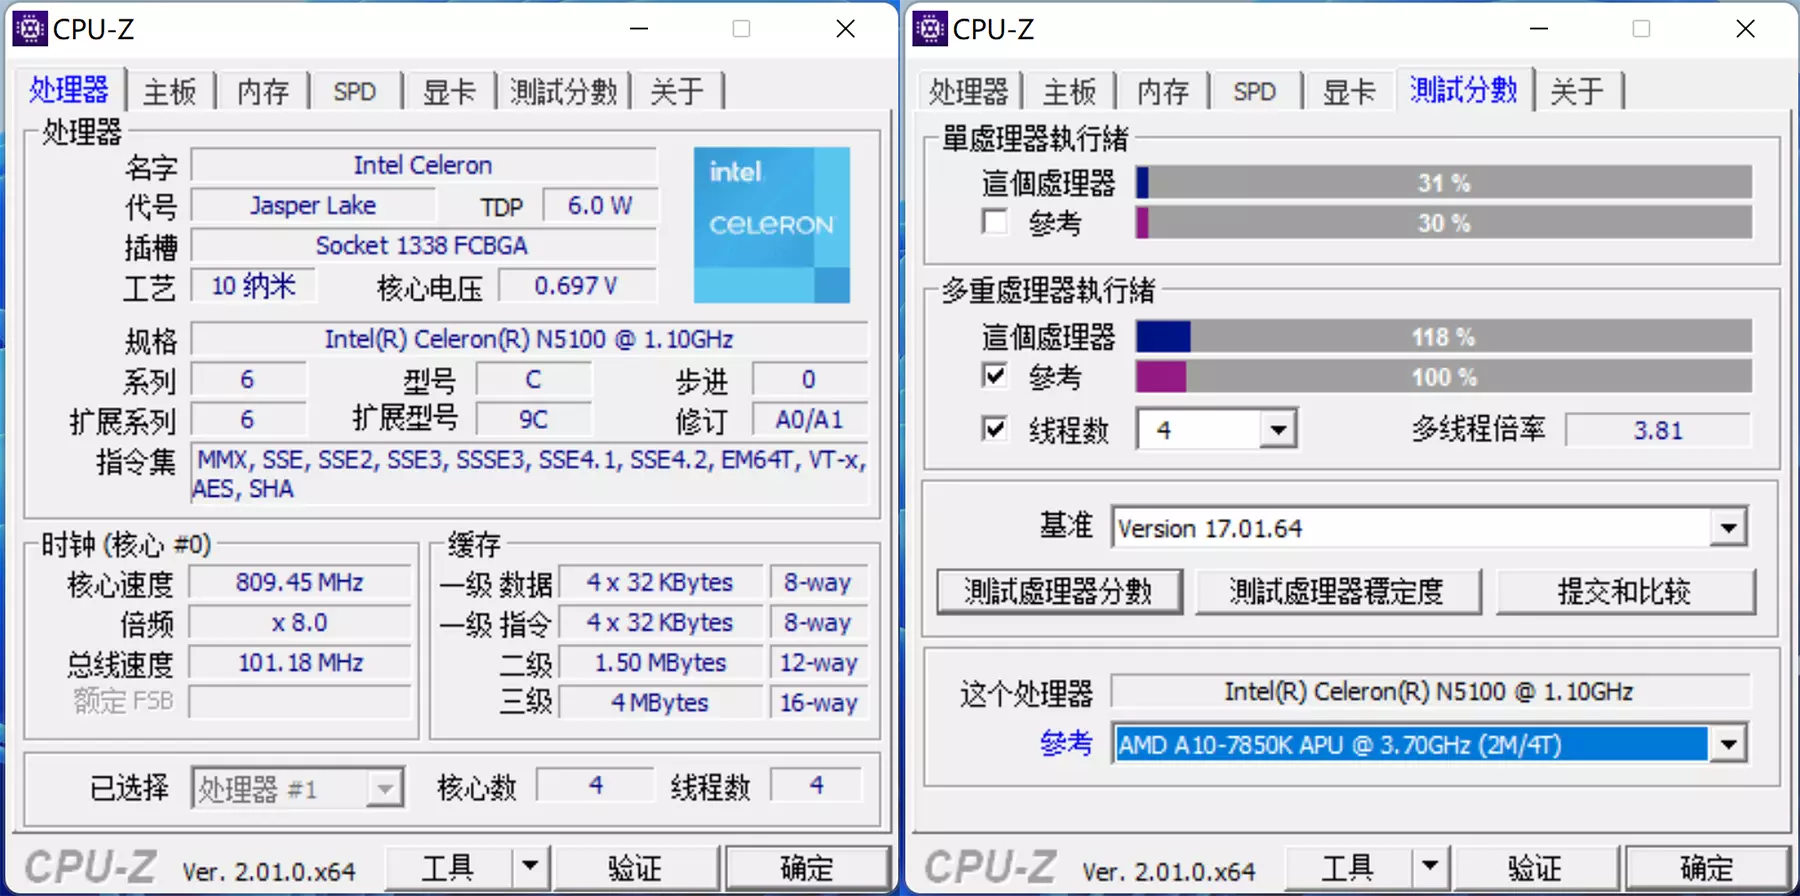Switch to 处理器 tab in right window

(968, 92)
